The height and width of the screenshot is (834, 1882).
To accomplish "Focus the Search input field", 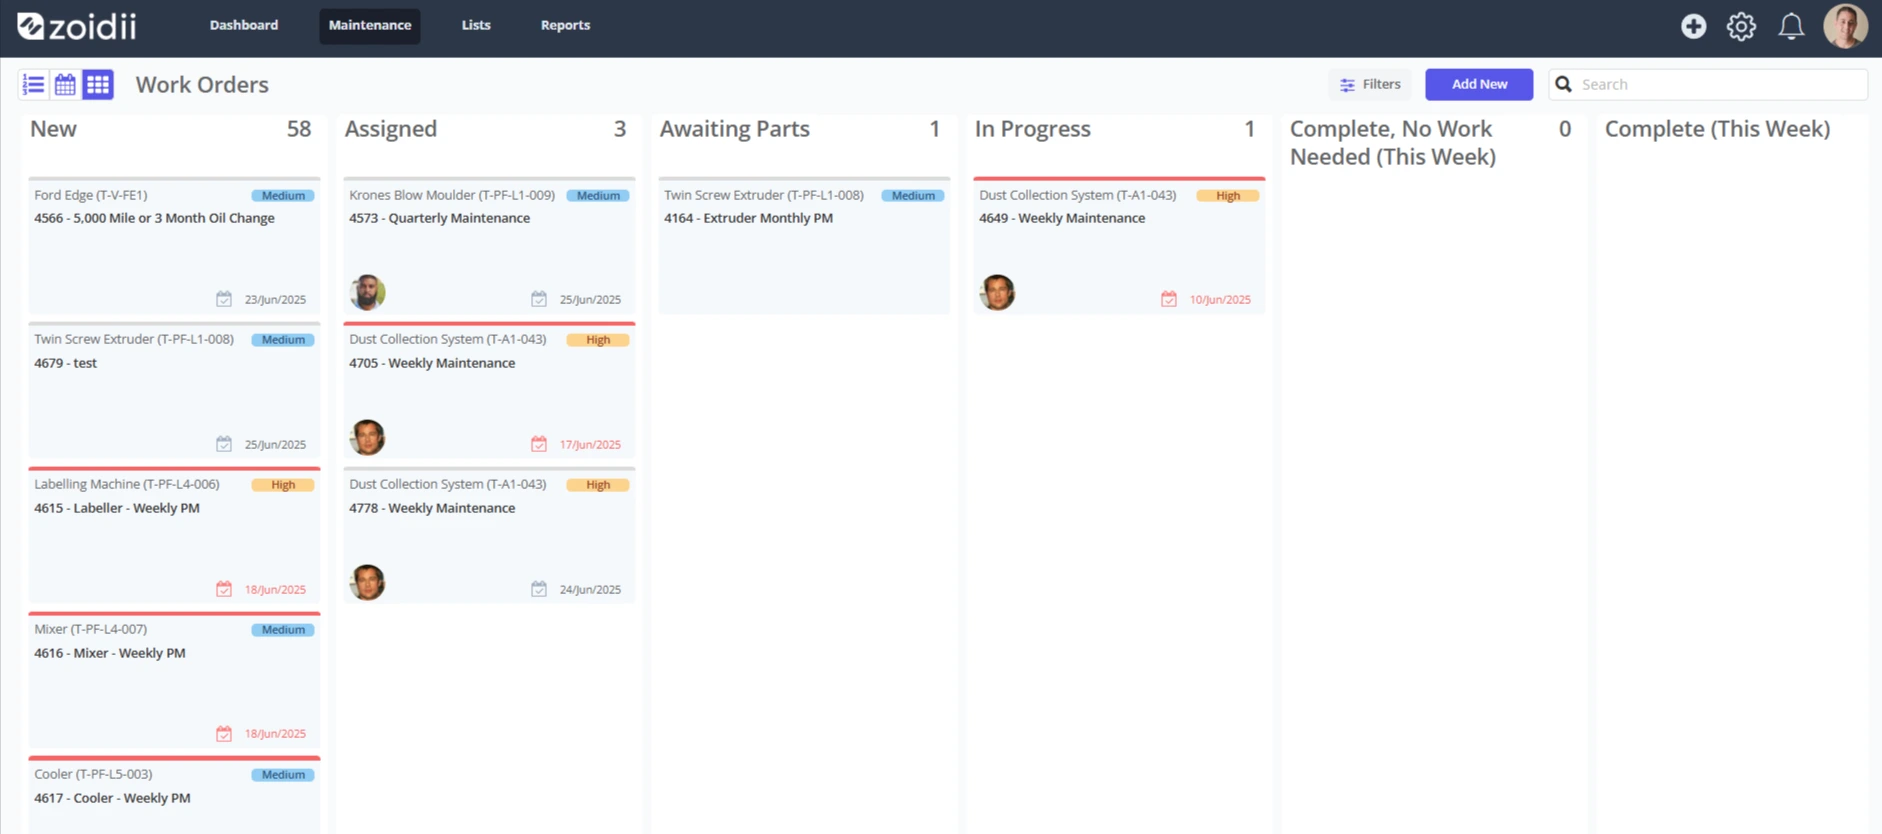I will pyautogui.click(x=1708, y=84).
